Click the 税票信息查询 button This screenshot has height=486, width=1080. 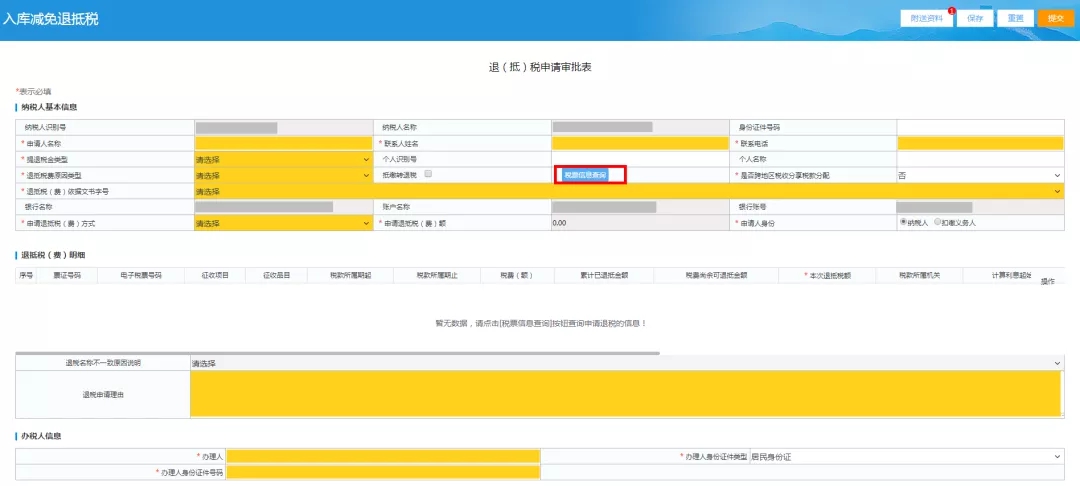tap(585, 176)
